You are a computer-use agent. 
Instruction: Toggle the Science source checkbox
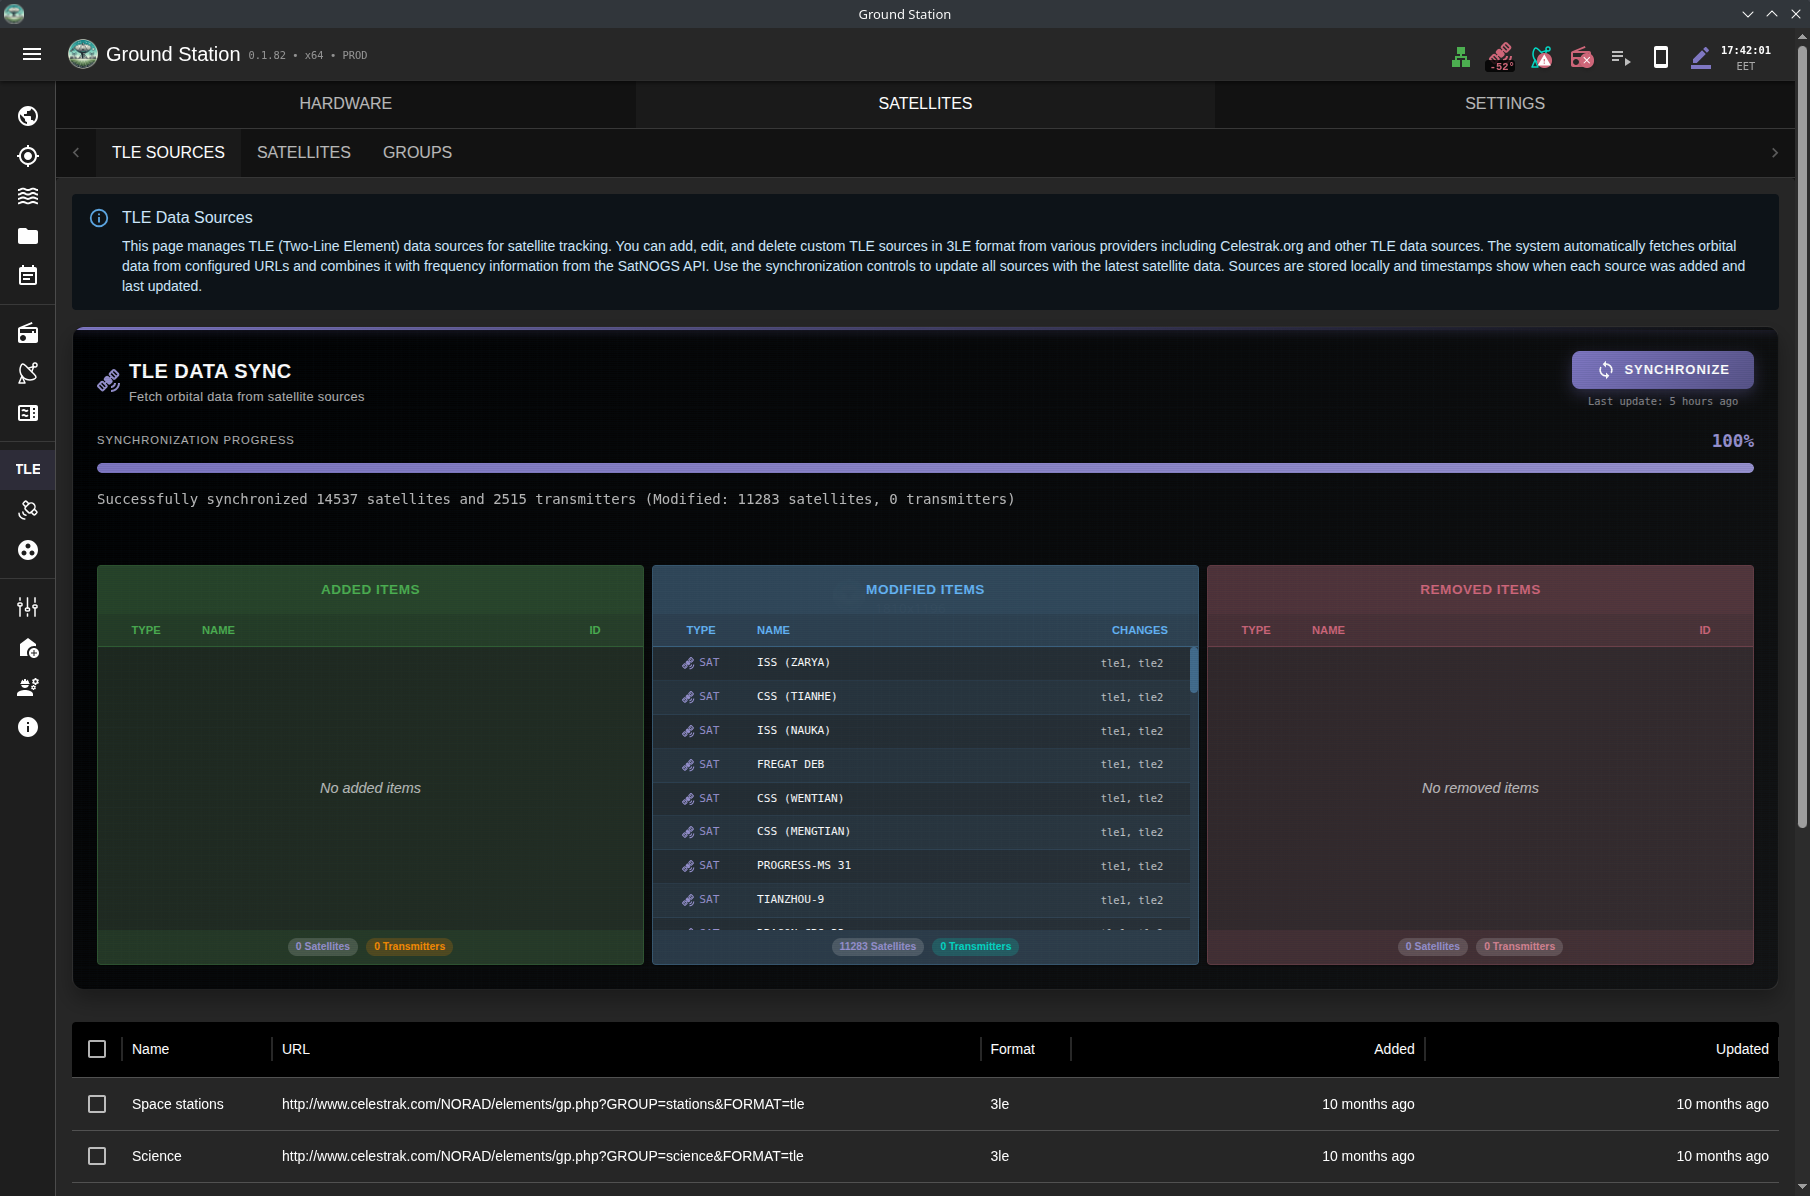[x=97, y=1155]
